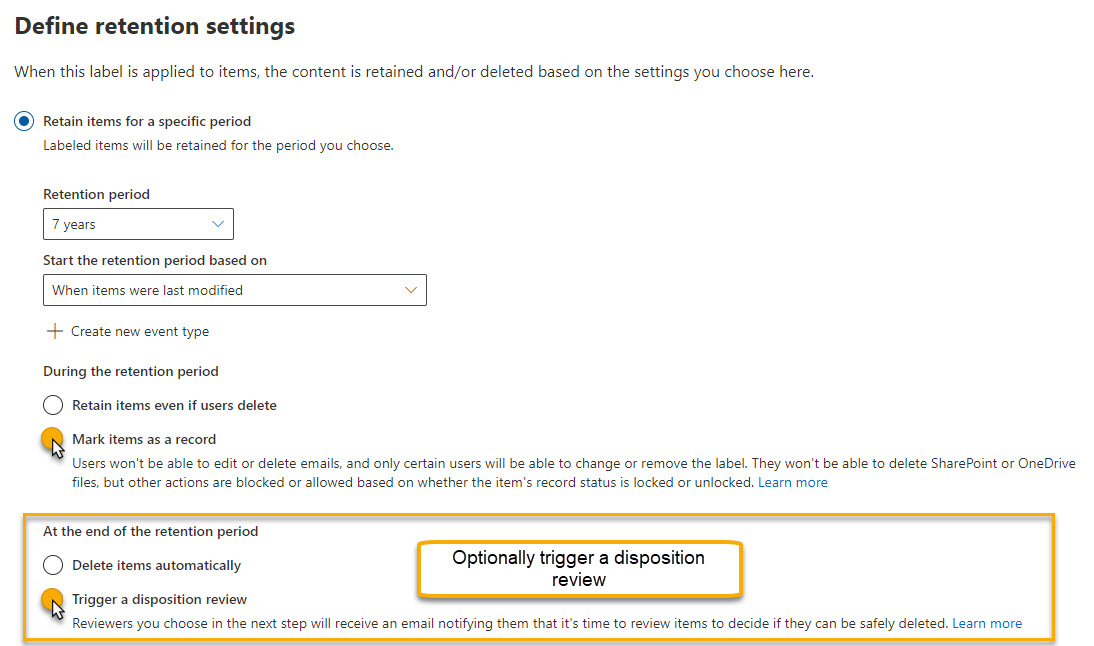Screen dimensions: 1094x646
Task: Select "Delete items automatically" radio button
Action: 53,566
